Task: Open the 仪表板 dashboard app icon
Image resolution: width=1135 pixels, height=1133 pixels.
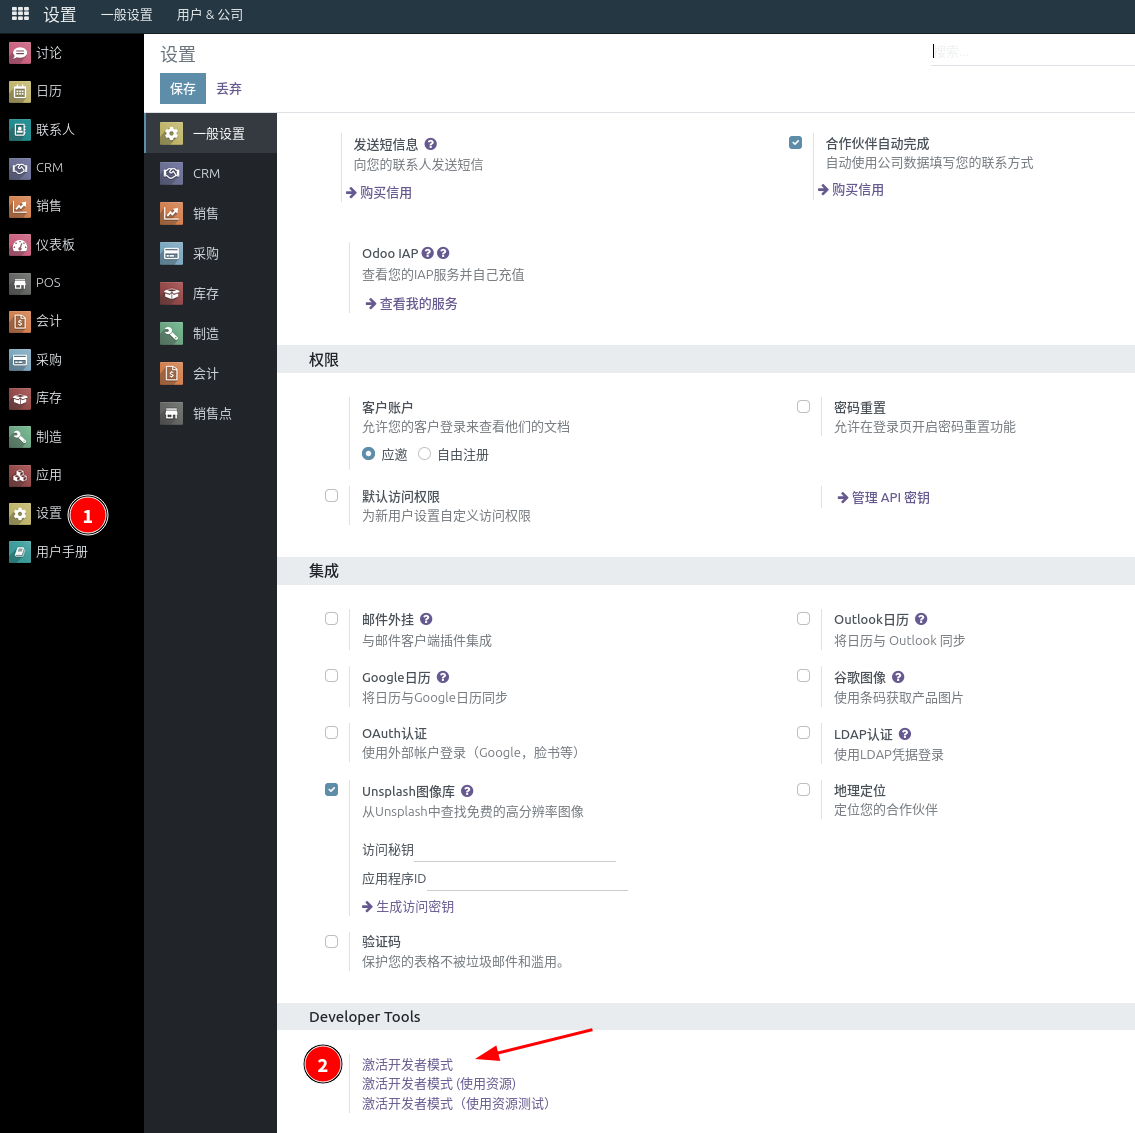Action: [20, 245]
